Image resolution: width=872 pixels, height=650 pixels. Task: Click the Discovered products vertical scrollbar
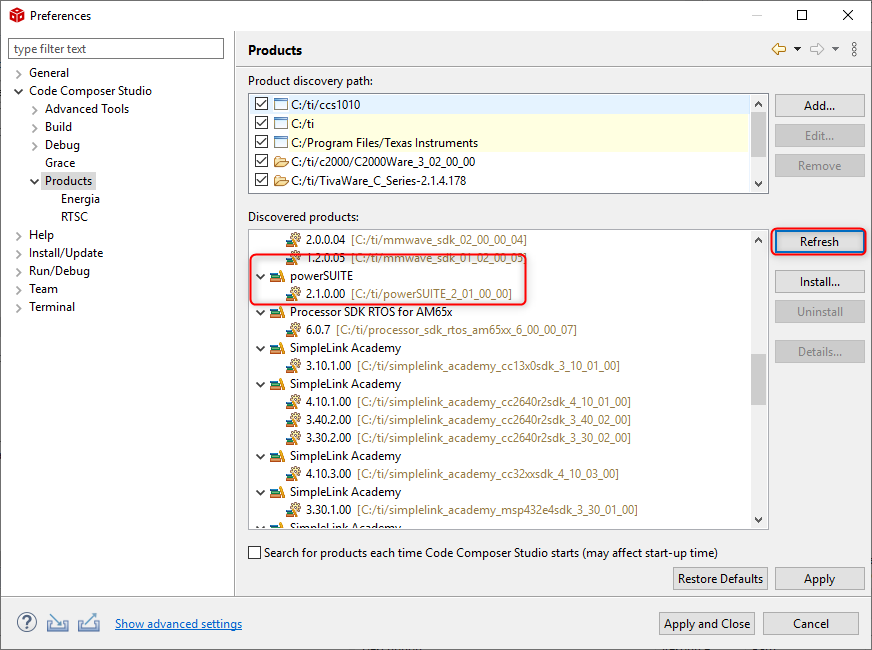click(758, 378)
